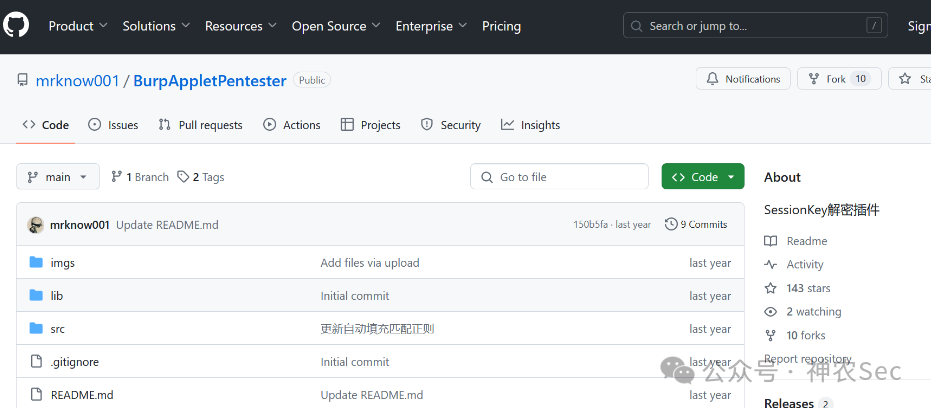The image size is (931, 408).
Task: Open the Activity link in About
Action: coord(805,264)
